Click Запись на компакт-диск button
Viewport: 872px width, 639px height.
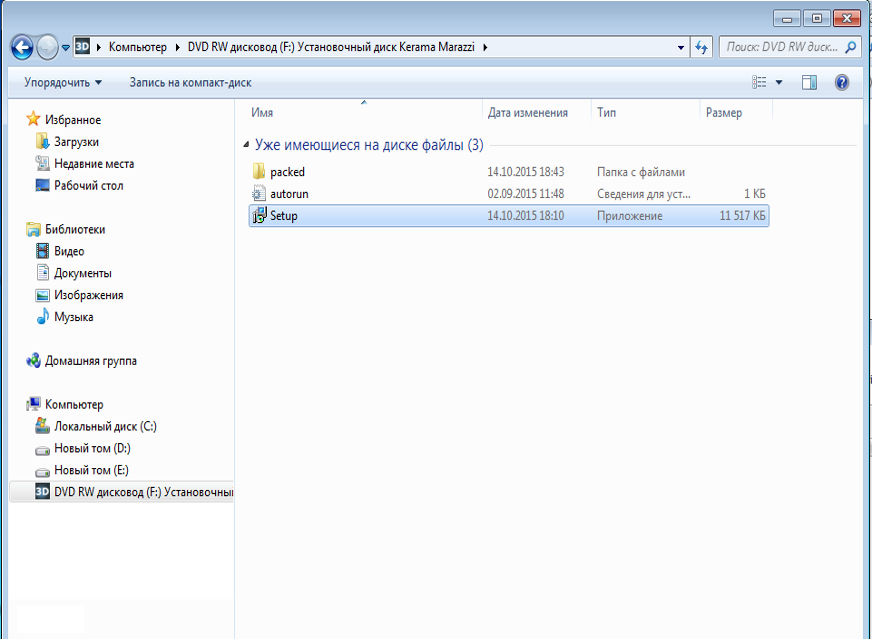pos(190,83)
